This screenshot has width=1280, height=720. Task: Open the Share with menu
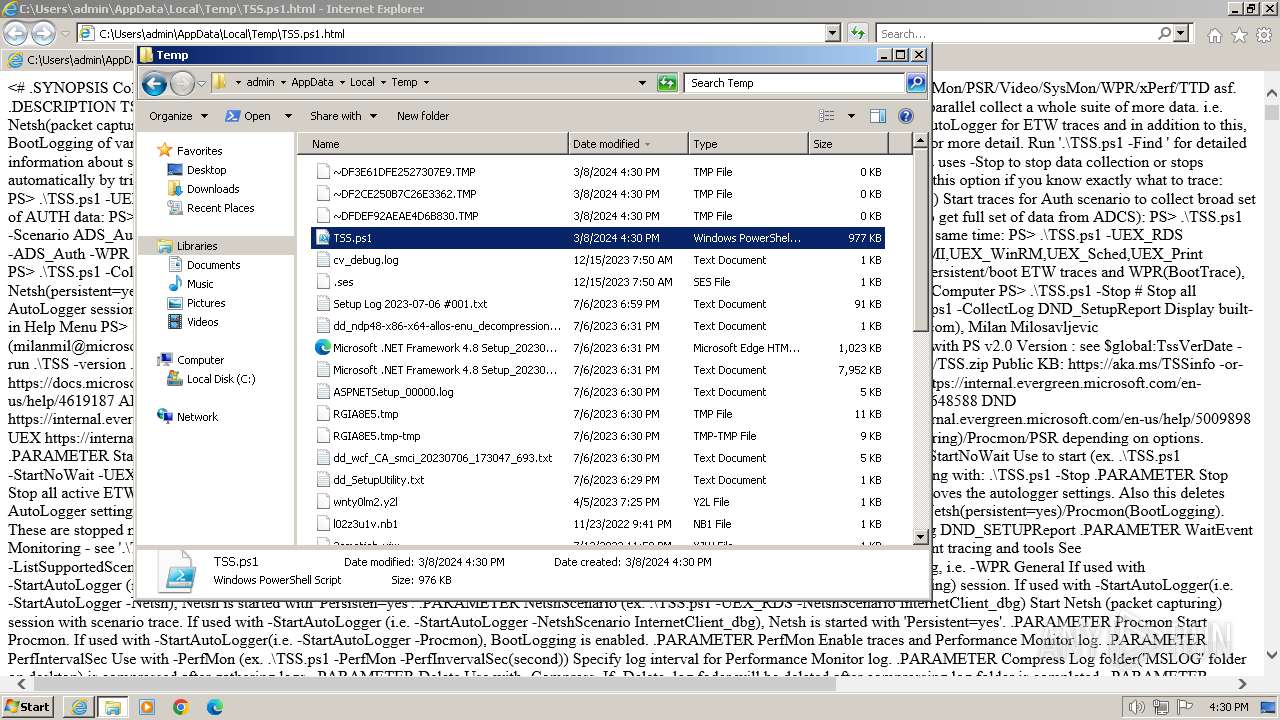343,116
